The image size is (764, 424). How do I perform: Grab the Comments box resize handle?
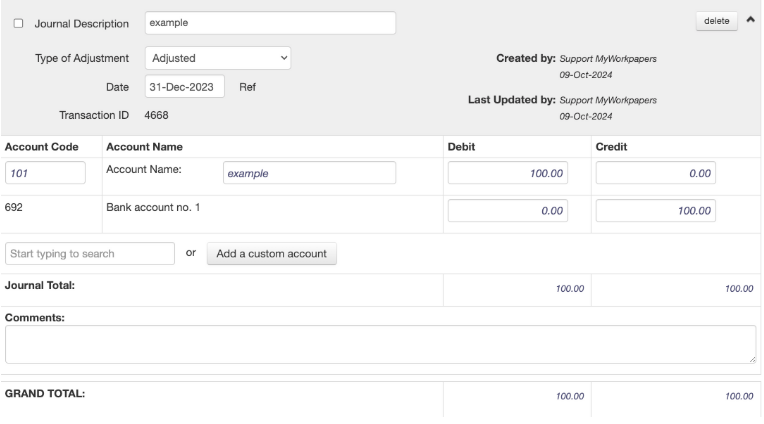(752, 358)
